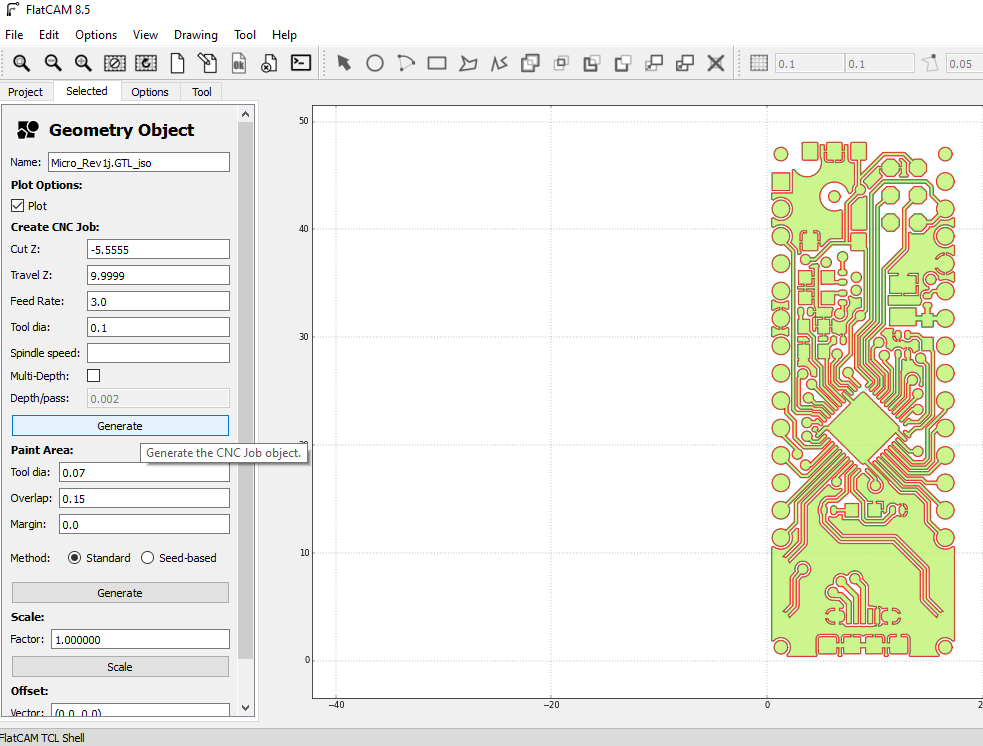Image resolution: width=983 pixels, height=746 pixels.
Task: Click the Name field Micro_Rev1j.GTL_iso
Action: (139, 162)
